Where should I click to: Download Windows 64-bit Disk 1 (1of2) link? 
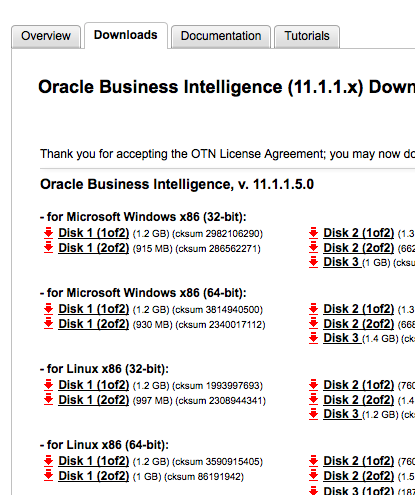pyautogui.click(x=94, y=309)
